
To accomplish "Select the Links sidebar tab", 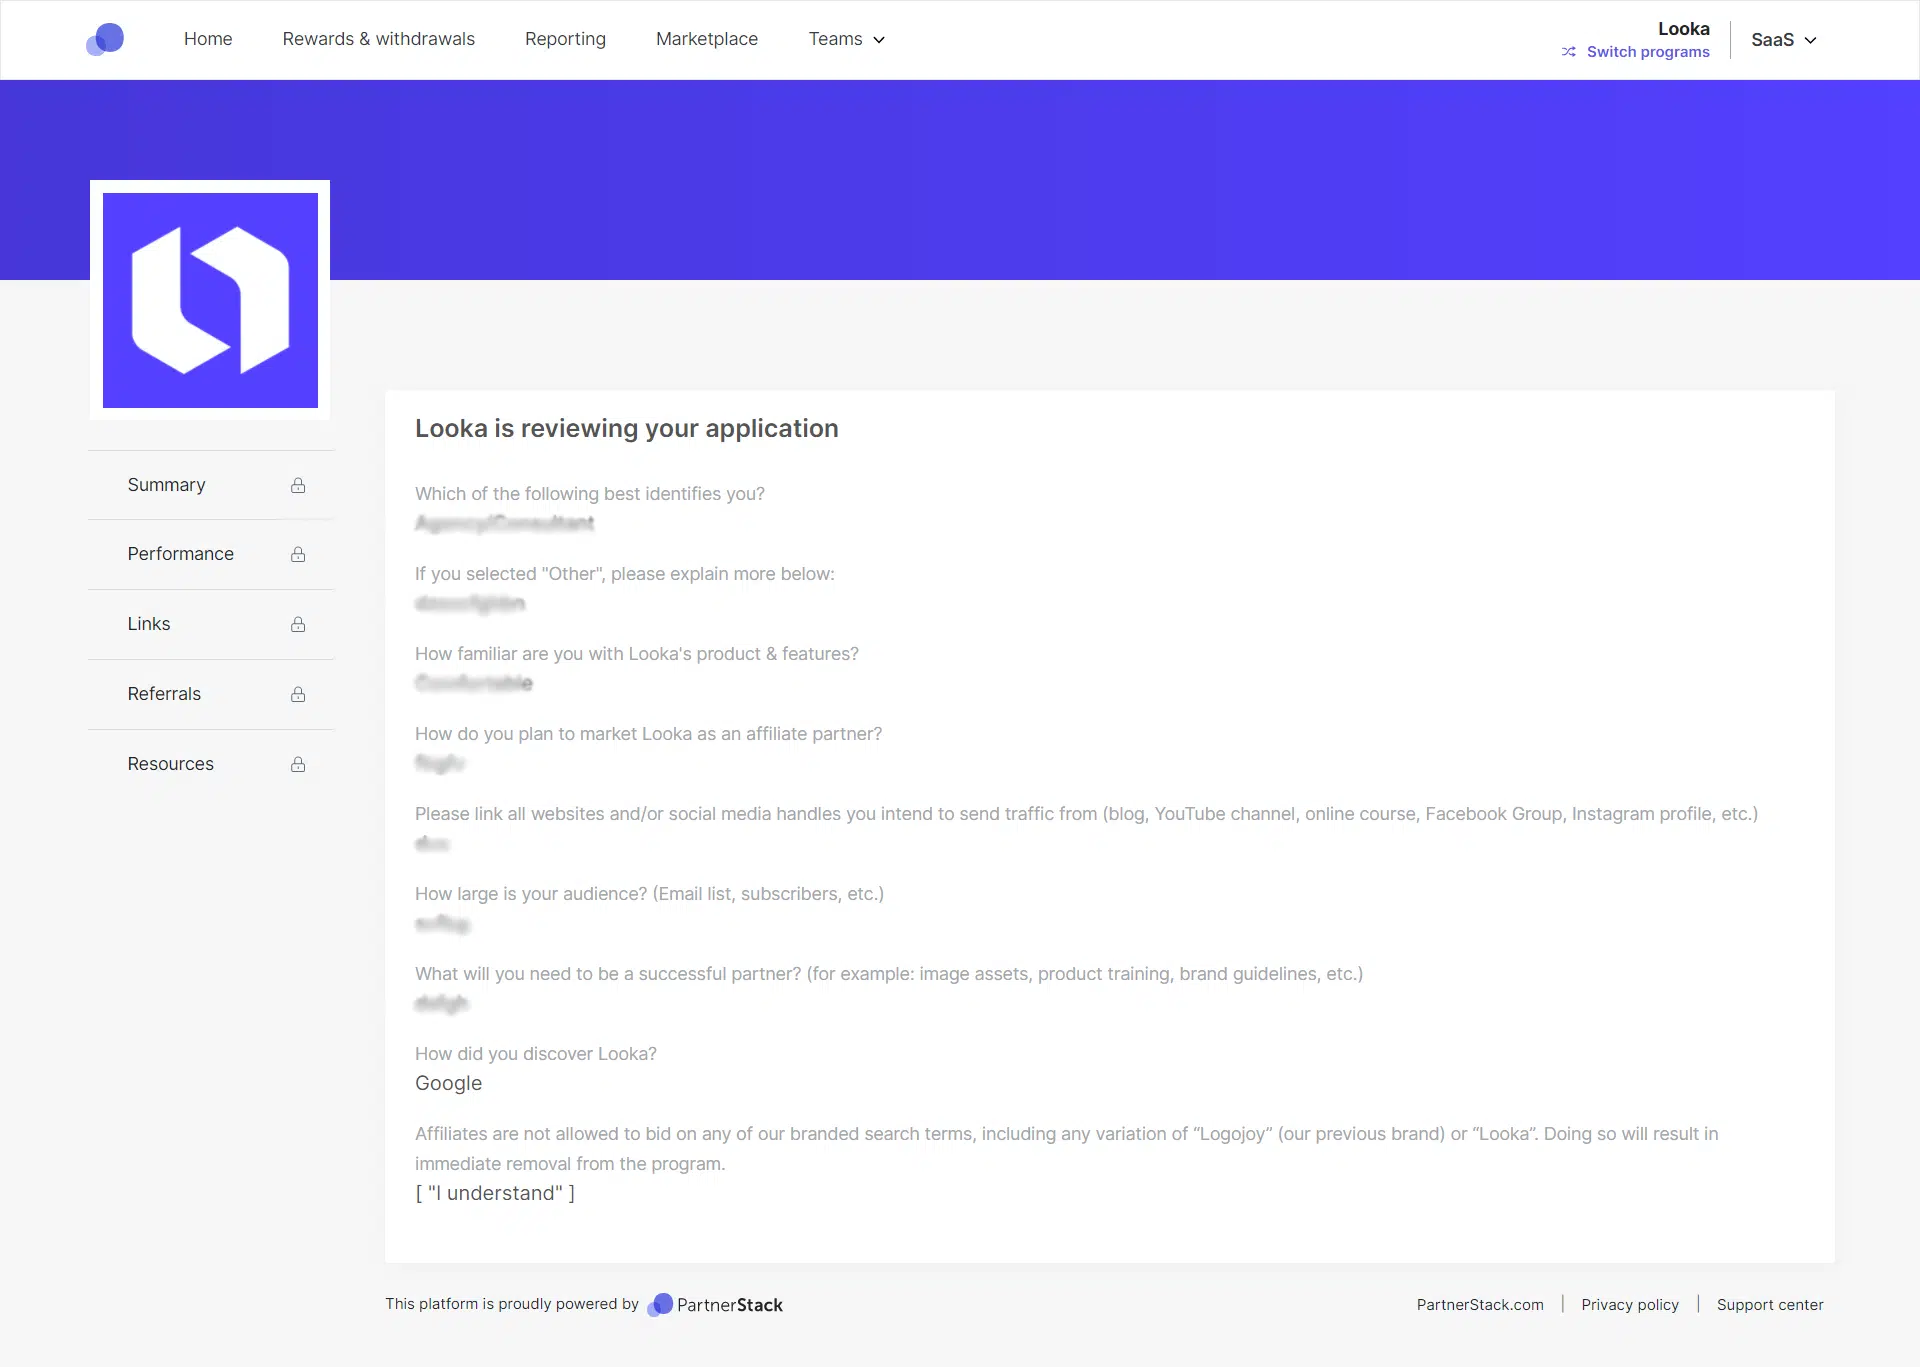I will [x=211, y=624].
